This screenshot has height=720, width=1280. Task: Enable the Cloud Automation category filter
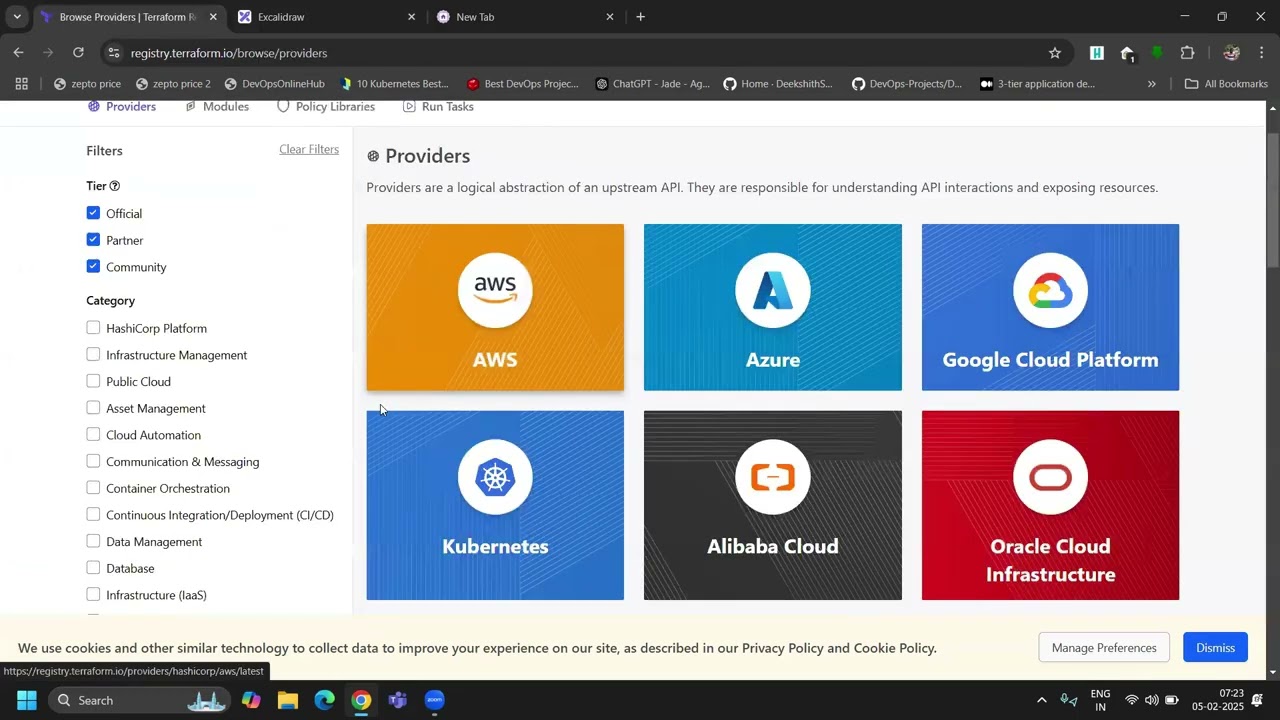click(x=93, y=434)
